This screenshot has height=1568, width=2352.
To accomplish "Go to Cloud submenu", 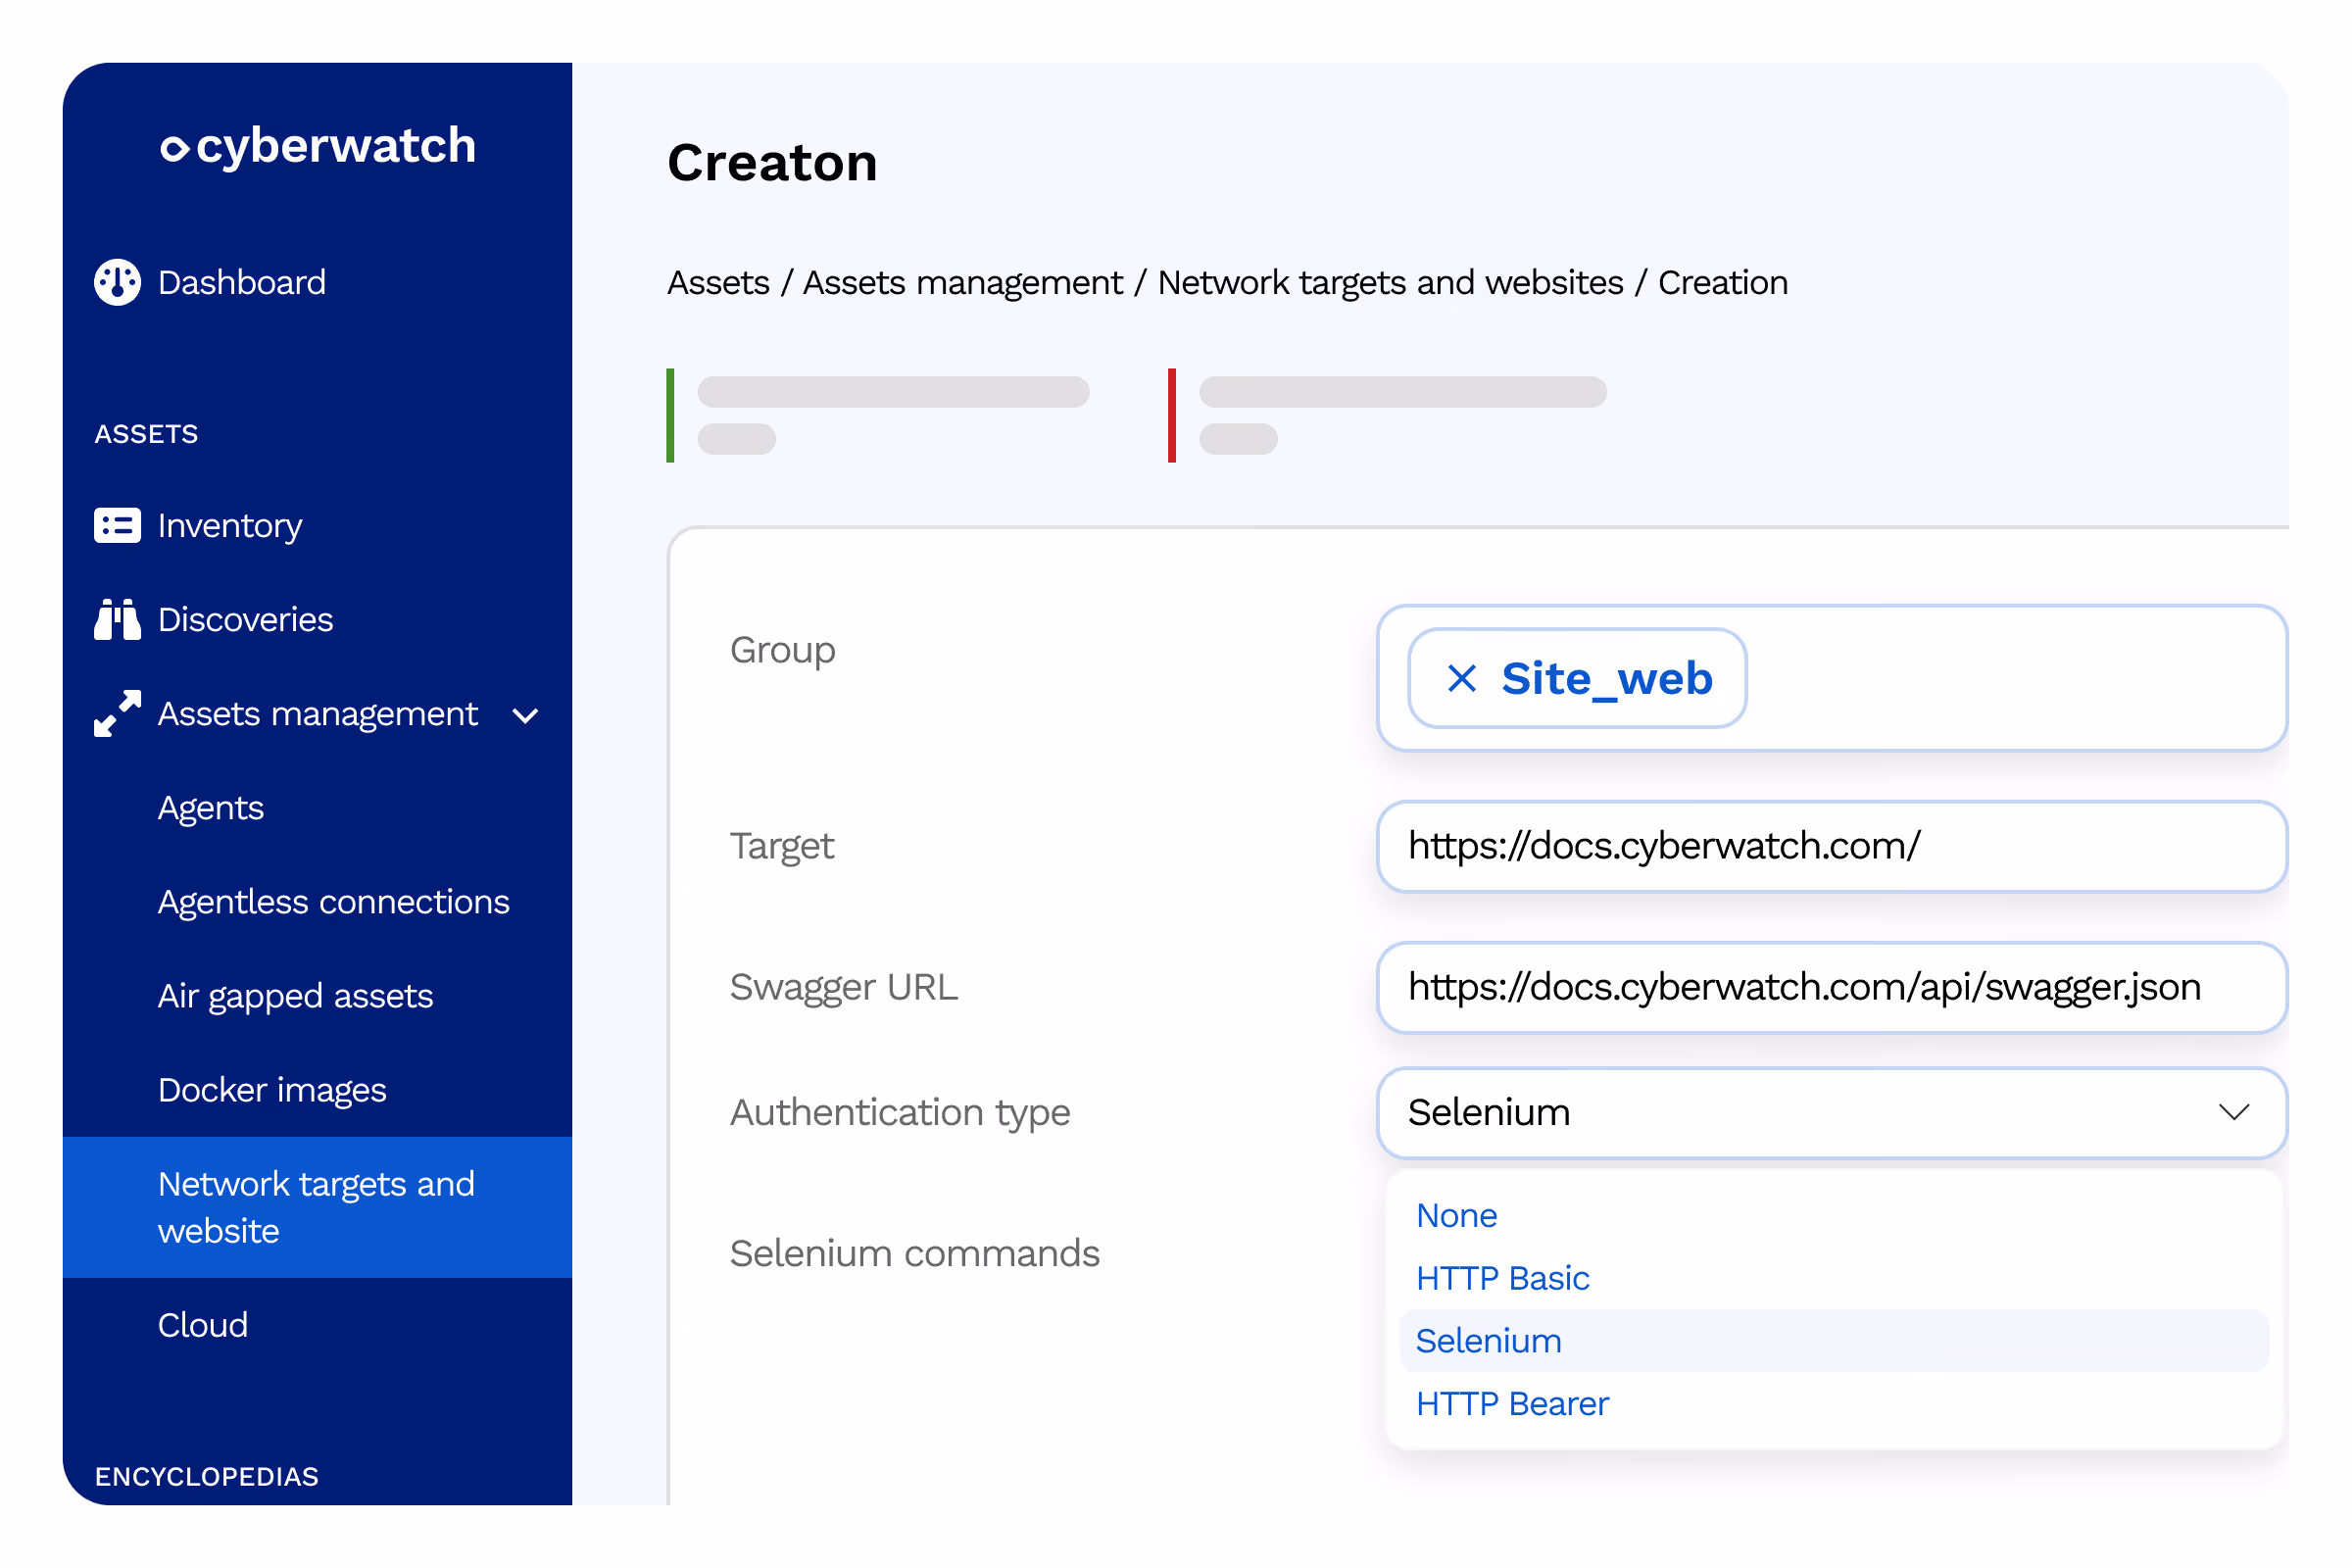I will [203, 1325].
